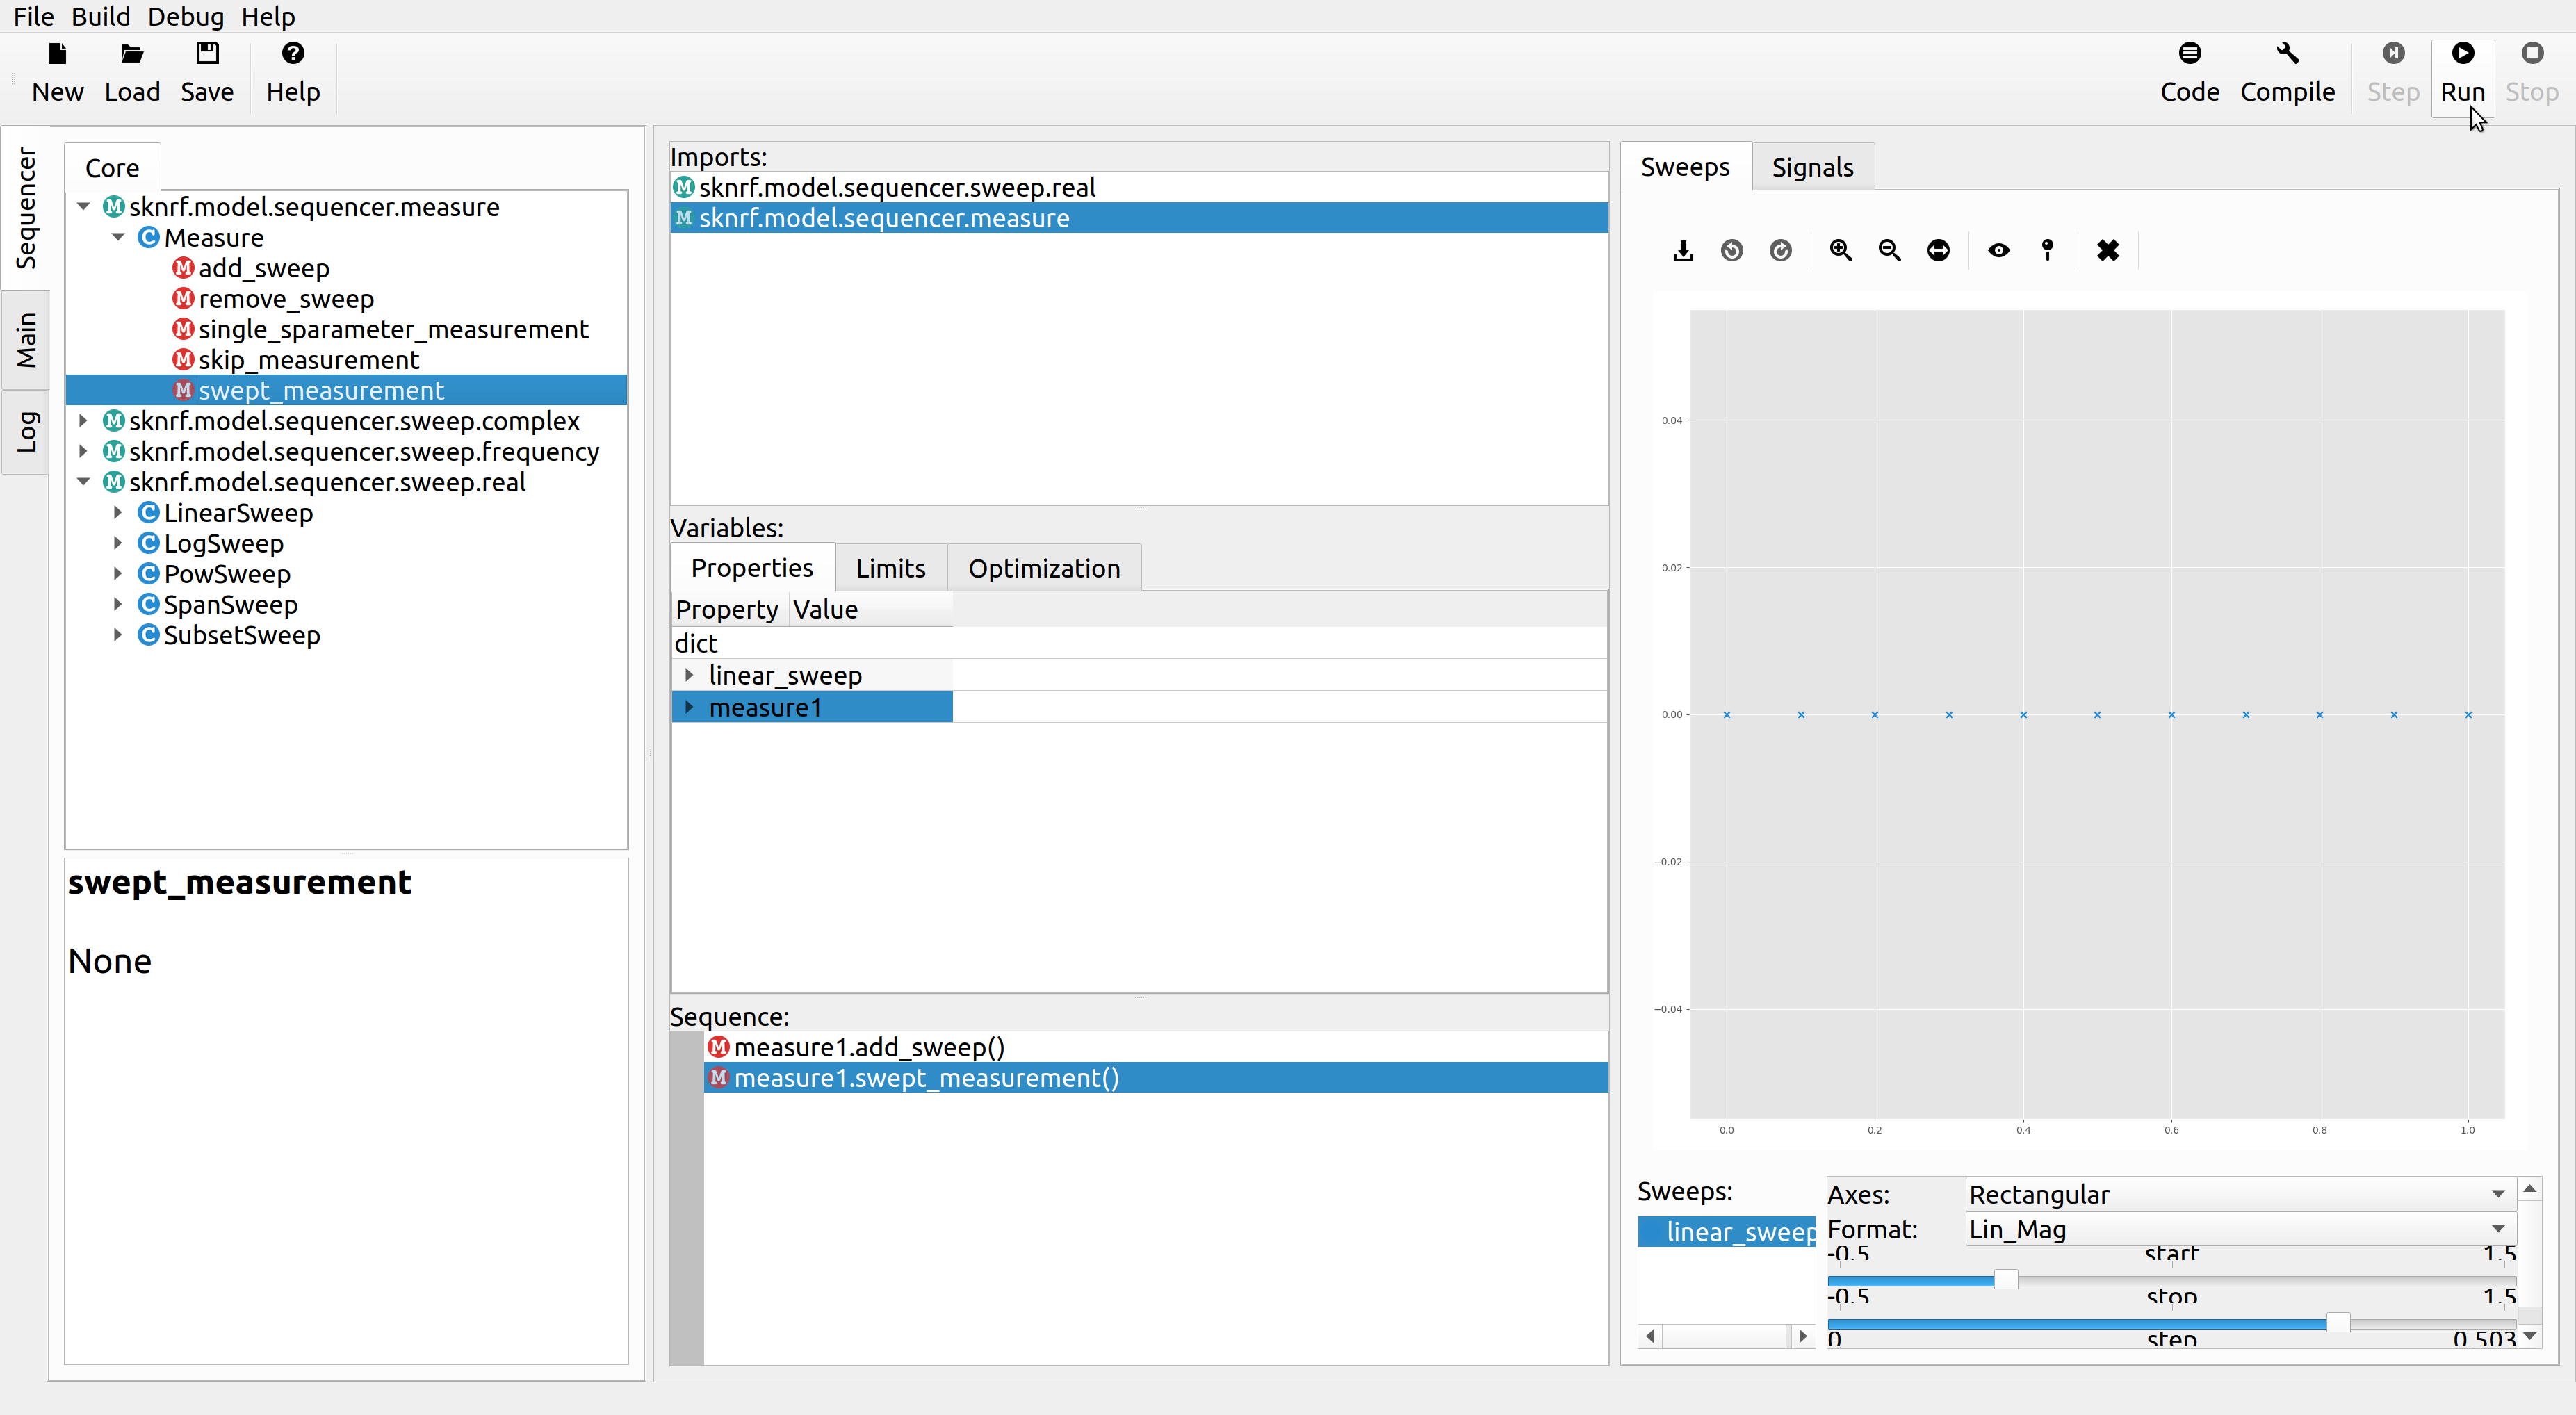Expand the LogSweep class

pyautogui.click(x=118, y=544)
